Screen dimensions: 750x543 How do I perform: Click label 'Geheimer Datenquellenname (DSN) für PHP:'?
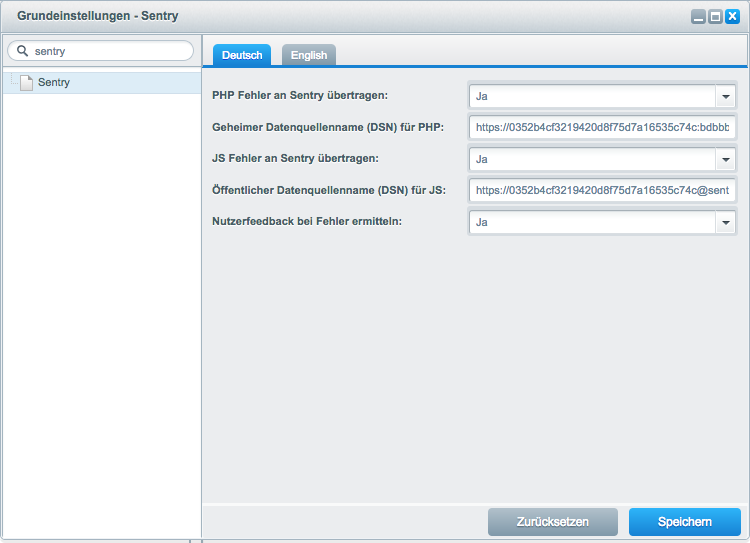coord(328,127)
